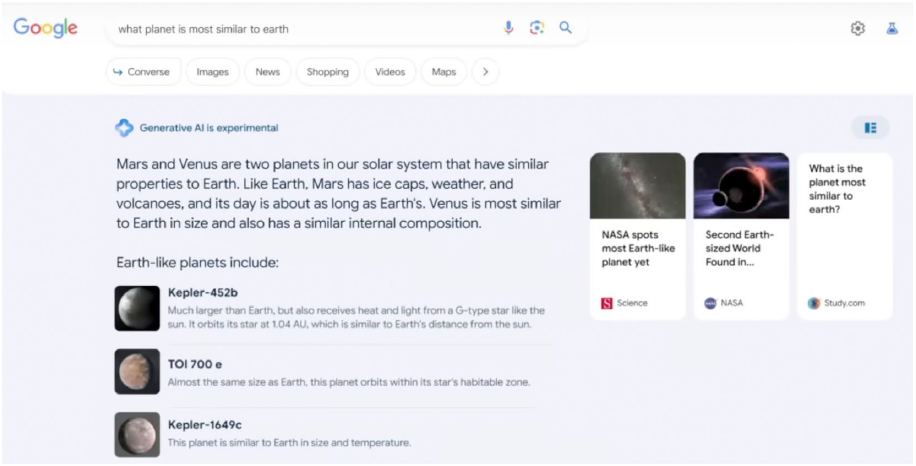
Task: Switch to the Maps tab
Action: [x=444, y=72]
